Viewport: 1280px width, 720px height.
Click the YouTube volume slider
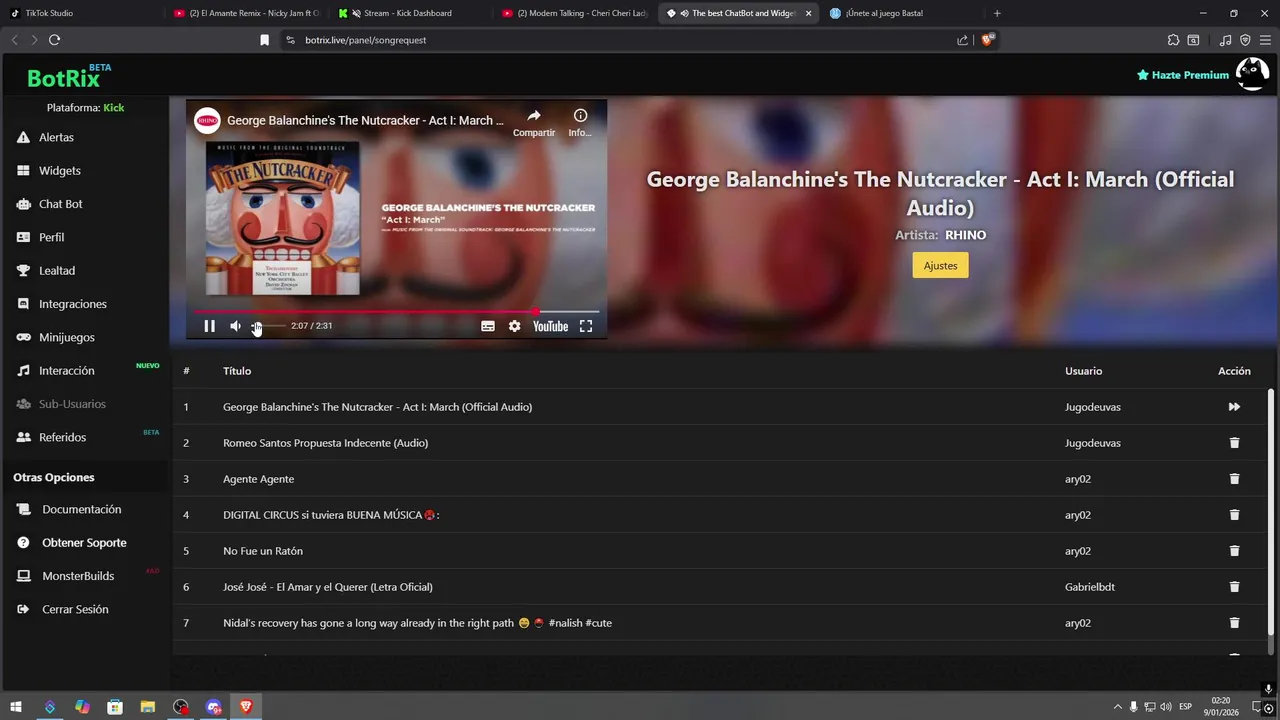(268, 326)
